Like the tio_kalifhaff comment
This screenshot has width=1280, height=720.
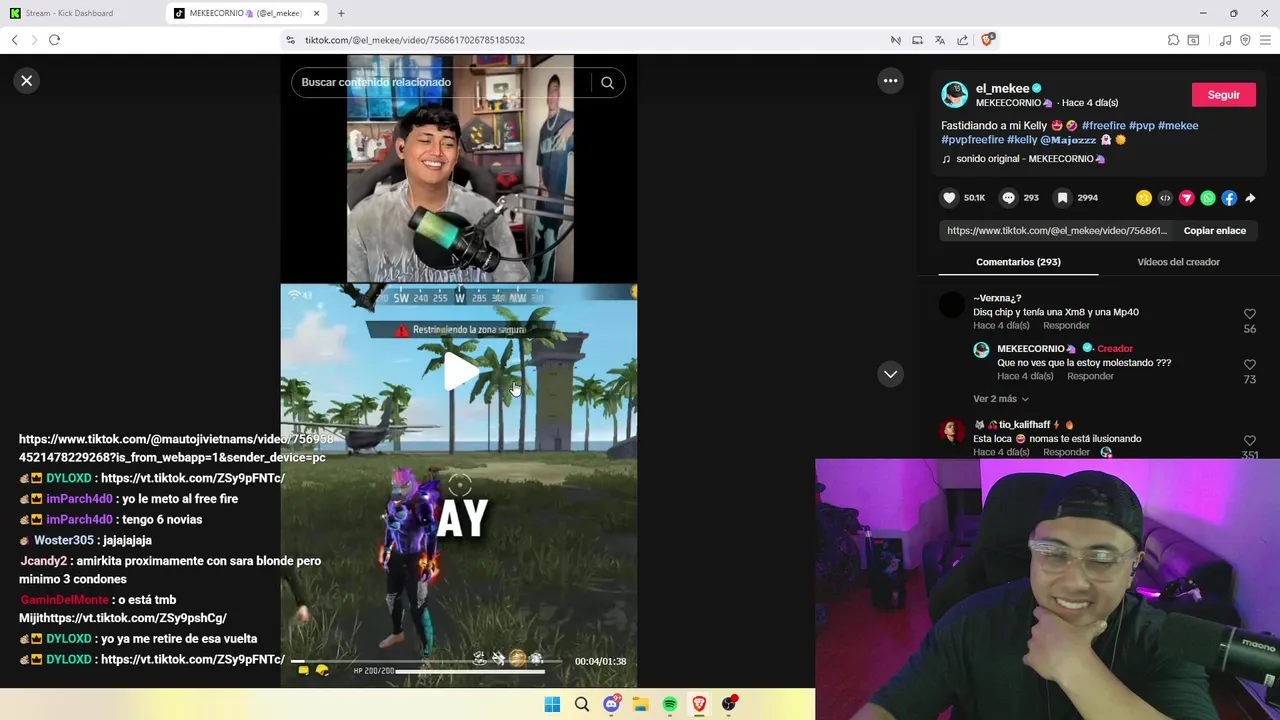click(1249, 441)
